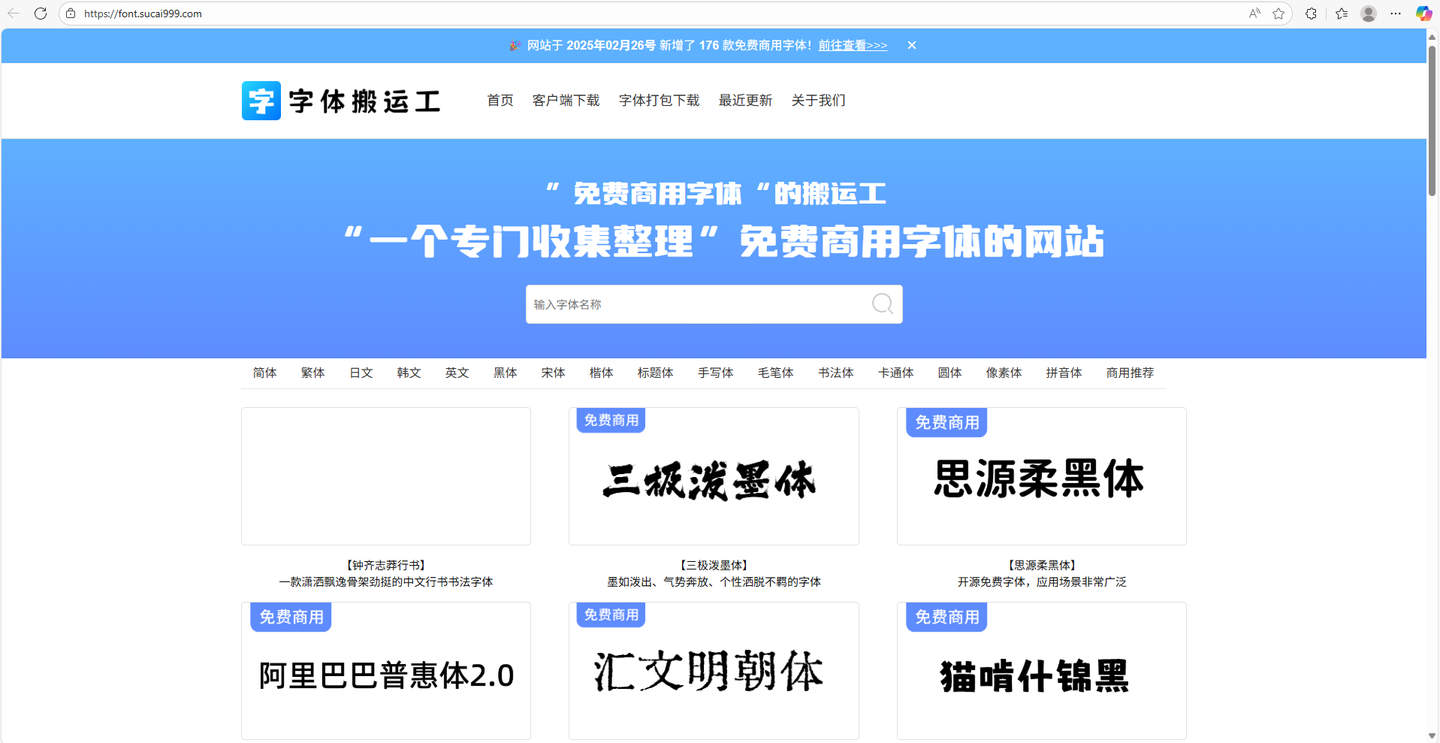Viewport: 1440px width, 743px height.
Task: View site information lock icon
Action: click(71, 14)
